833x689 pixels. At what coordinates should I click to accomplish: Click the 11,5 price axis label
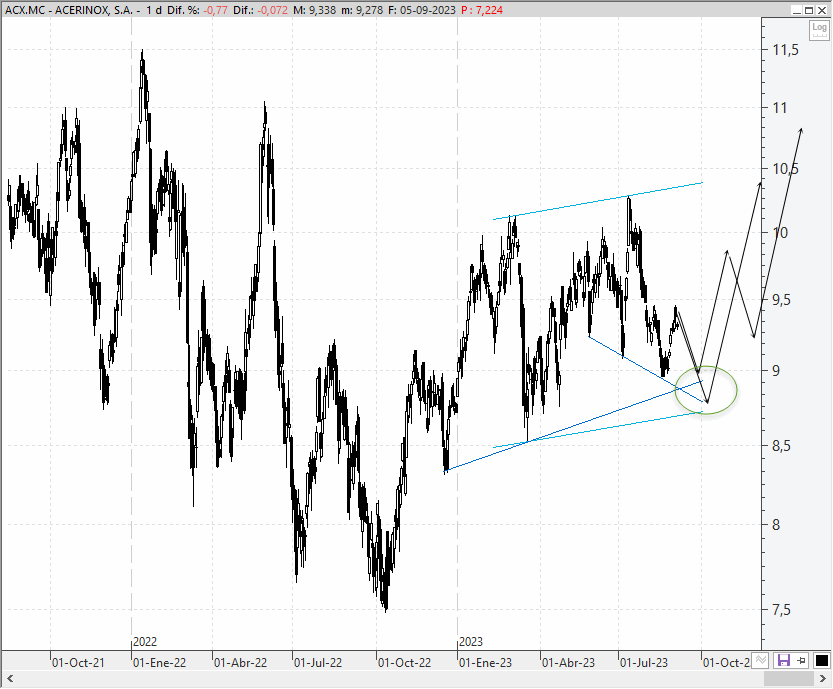point(786,50)
